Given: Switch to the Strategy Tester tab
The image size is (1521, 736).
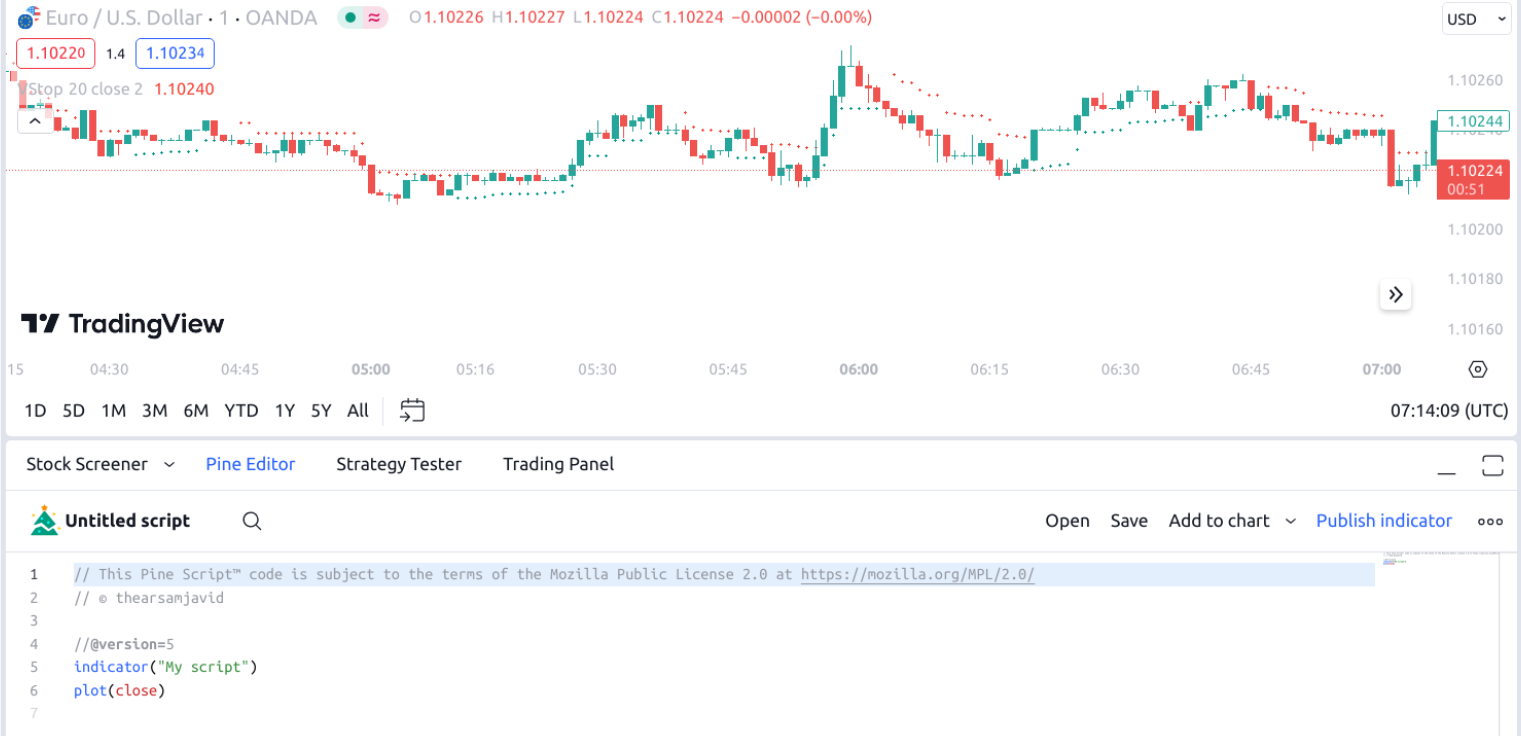Looking at the screenshot, I should [x=399, y=464].
